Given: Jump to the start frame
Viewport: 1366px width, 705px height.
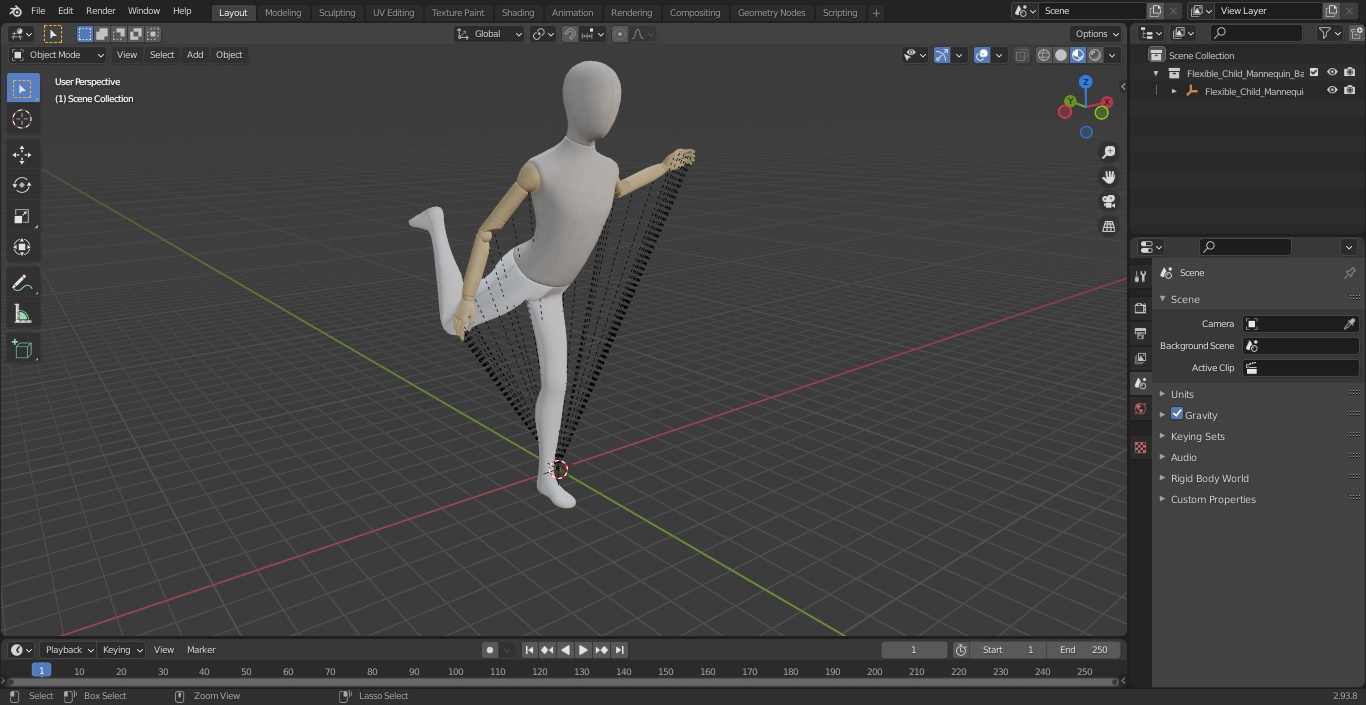Looking at the screenshot, I should click(x=529, y=650).
